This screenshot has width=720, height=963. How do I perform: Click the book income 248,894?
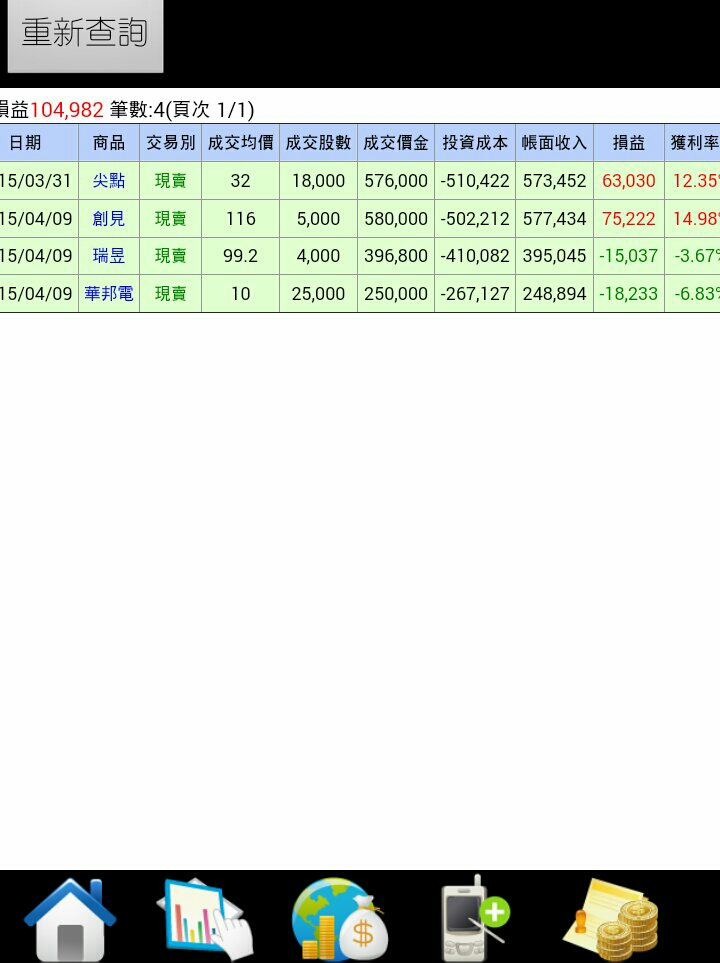click(x=554, y=294)
